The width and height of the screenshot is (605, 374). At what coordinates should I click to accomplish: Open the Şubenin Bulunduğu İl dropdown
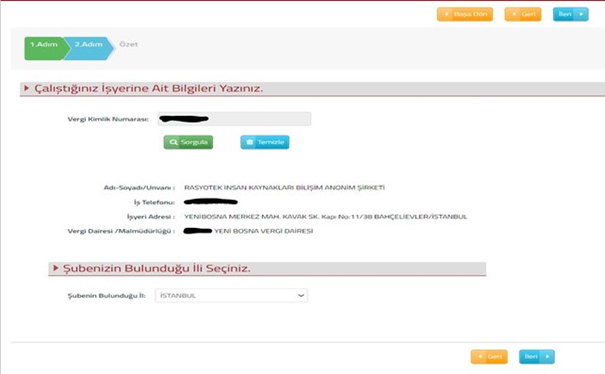tap(231, 296)
